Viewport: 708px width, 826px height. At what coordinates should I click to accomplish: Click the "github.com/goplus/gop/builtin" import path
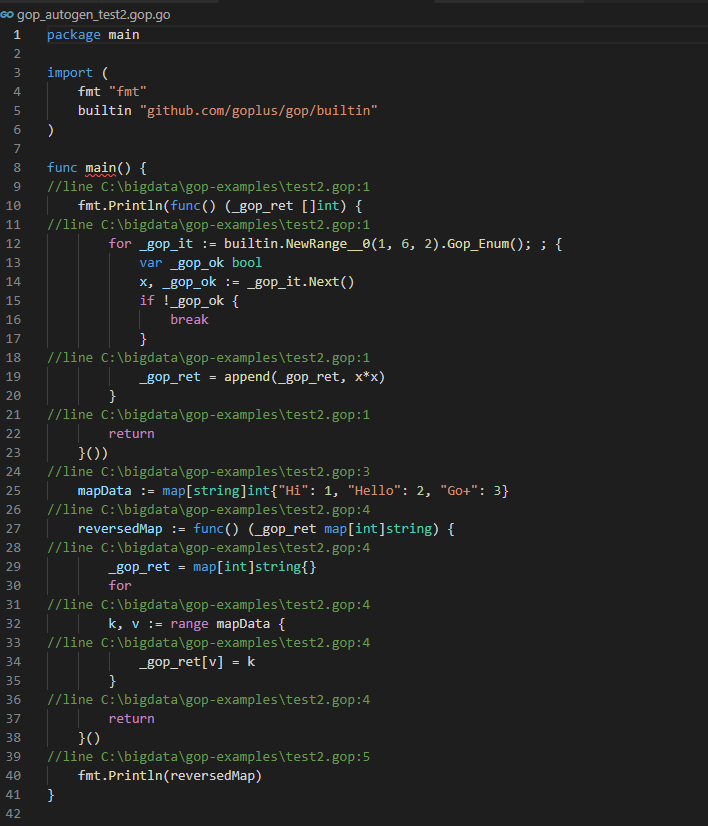point(259,111)
